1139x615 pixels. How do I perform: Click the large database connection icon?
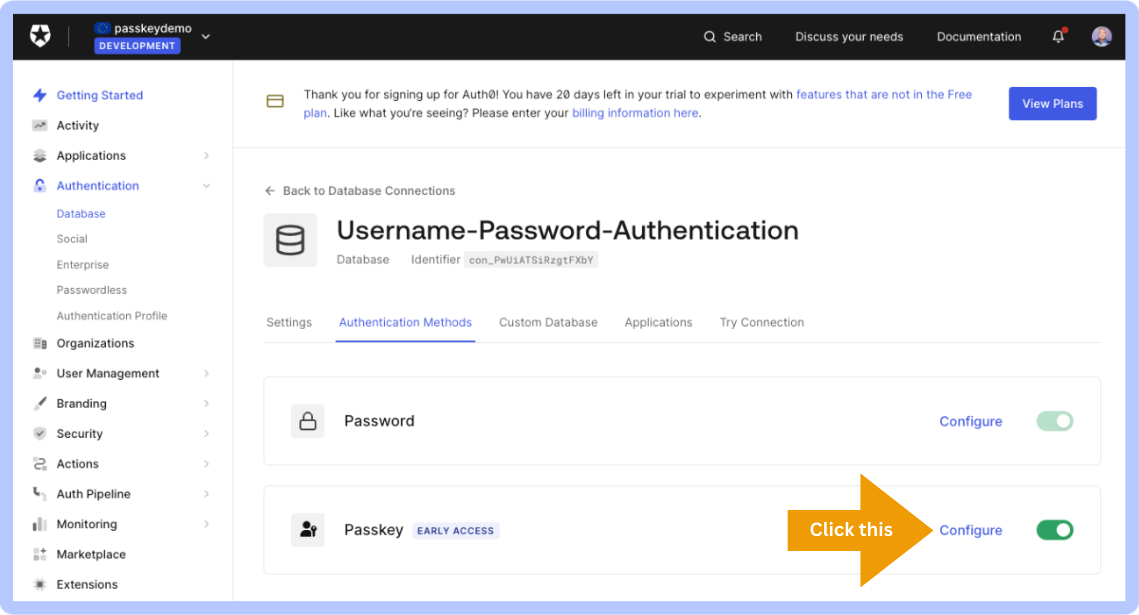290,240
